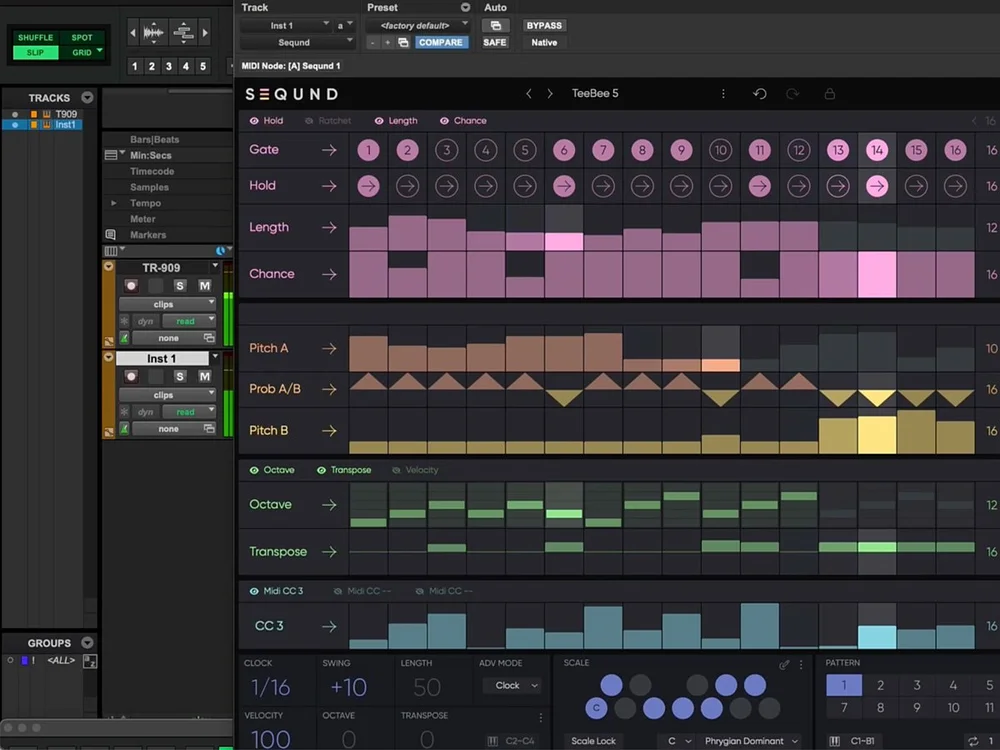Click the pattern loop icon

point(973,741)
